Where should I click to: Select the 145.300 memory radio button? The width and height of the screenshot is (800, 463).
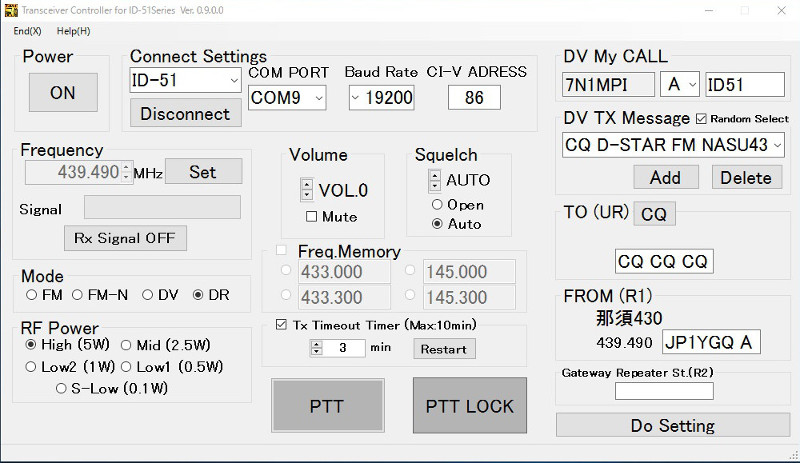tap(410, 294)
